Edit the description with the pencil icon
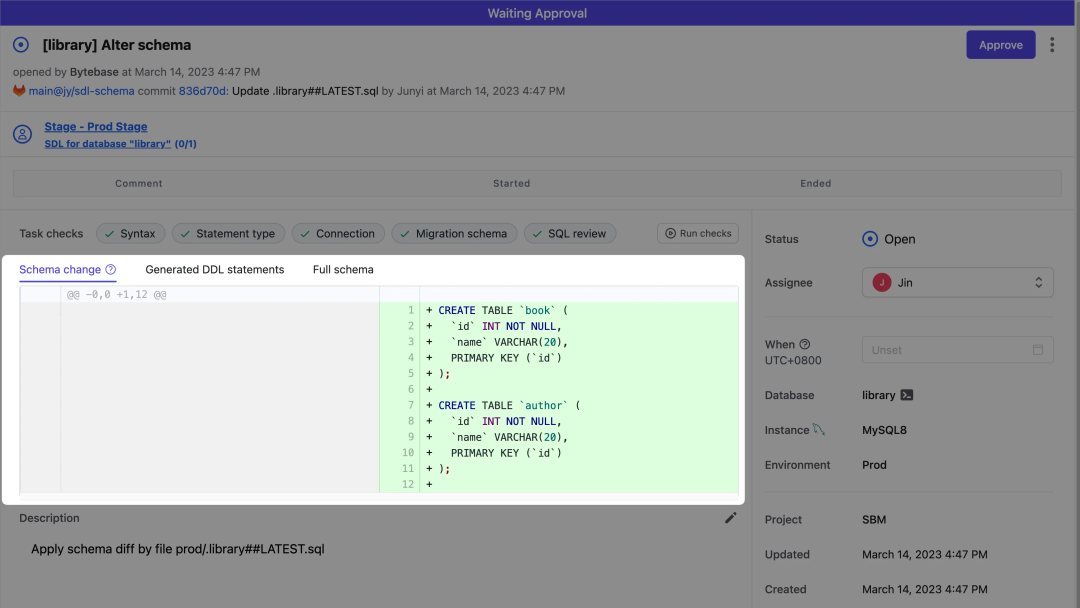Image resolution: width=1080 pixels, height=608 pixels. click(730, 518)
